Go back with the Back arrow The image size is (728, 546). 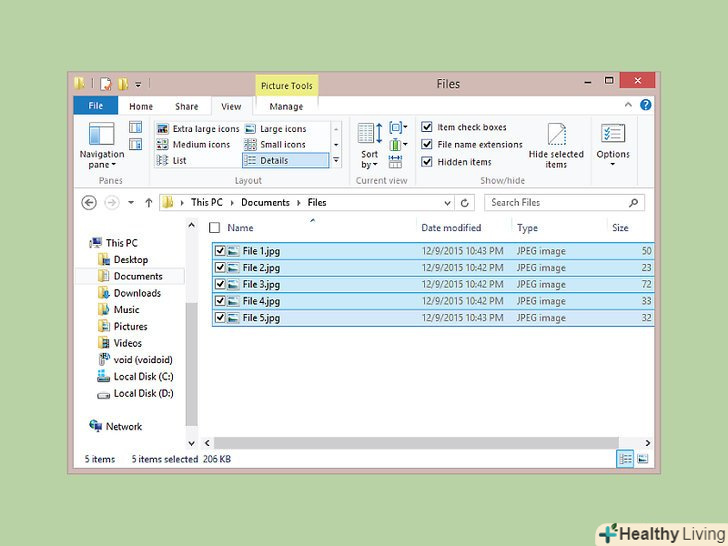89,203
